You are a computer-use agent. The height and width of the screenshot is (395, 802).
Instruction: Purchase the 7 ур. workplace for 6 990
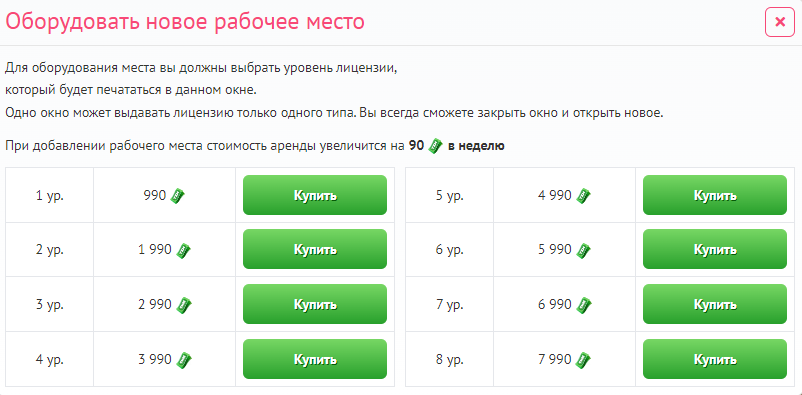pyautogui.click(x=715, y=304)
